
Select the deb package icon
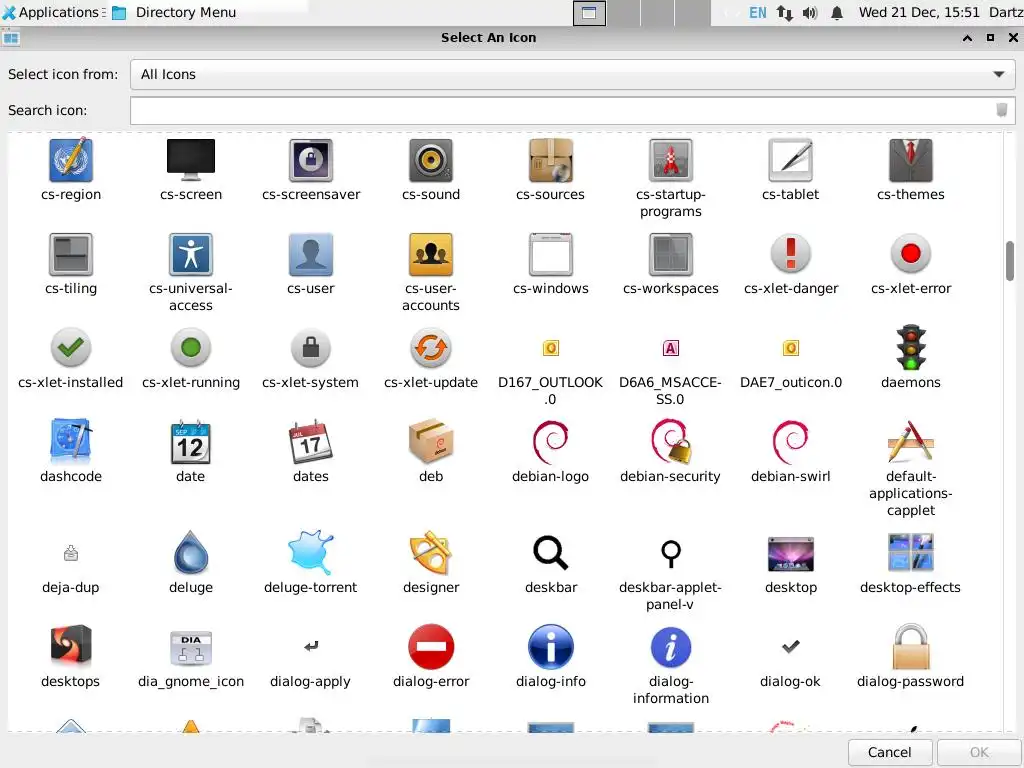(431, 441)
